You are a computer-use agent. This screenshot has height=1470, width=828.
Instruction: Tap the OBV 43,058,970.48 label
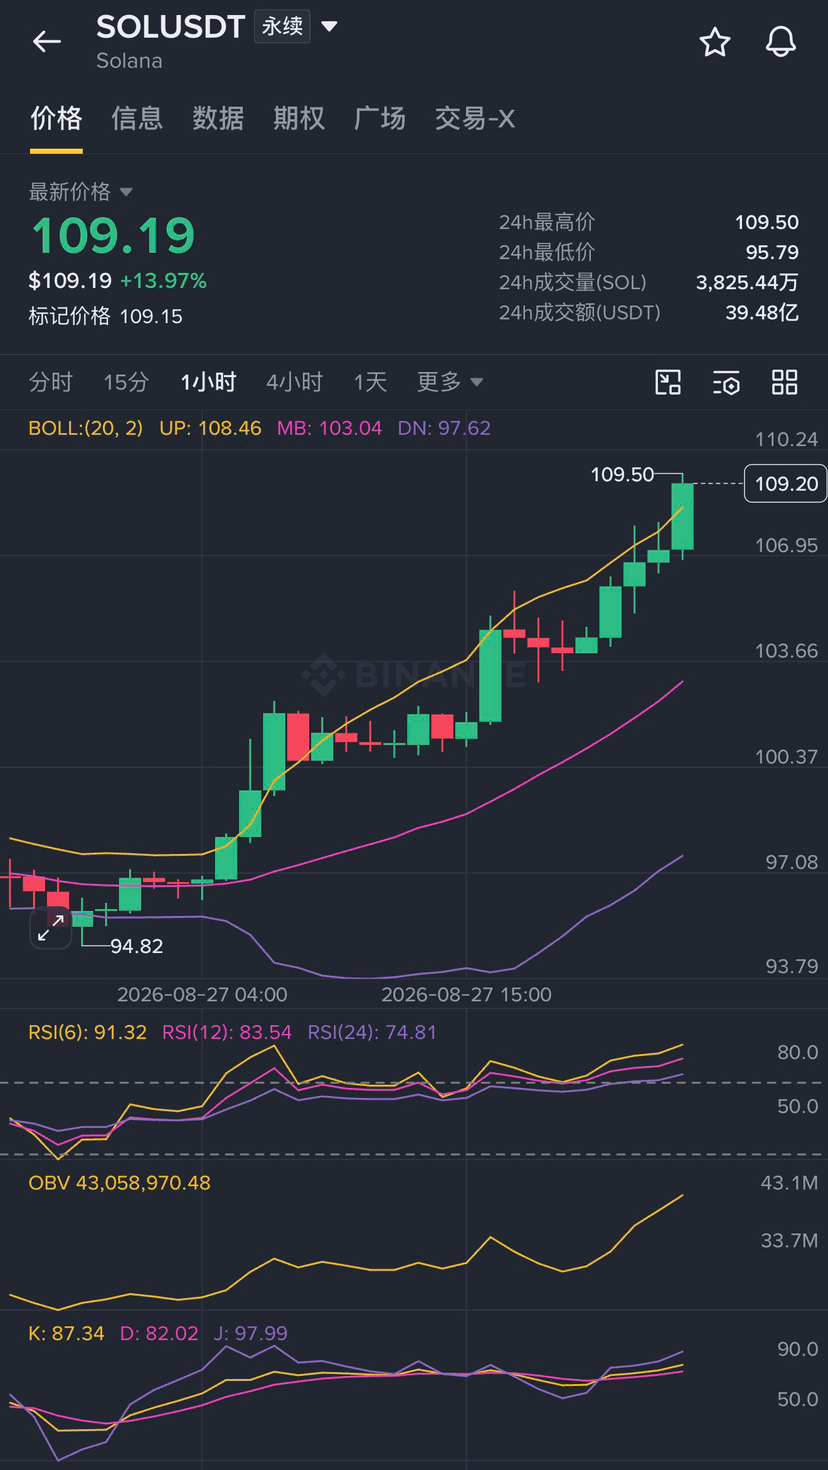point(120,1183)
